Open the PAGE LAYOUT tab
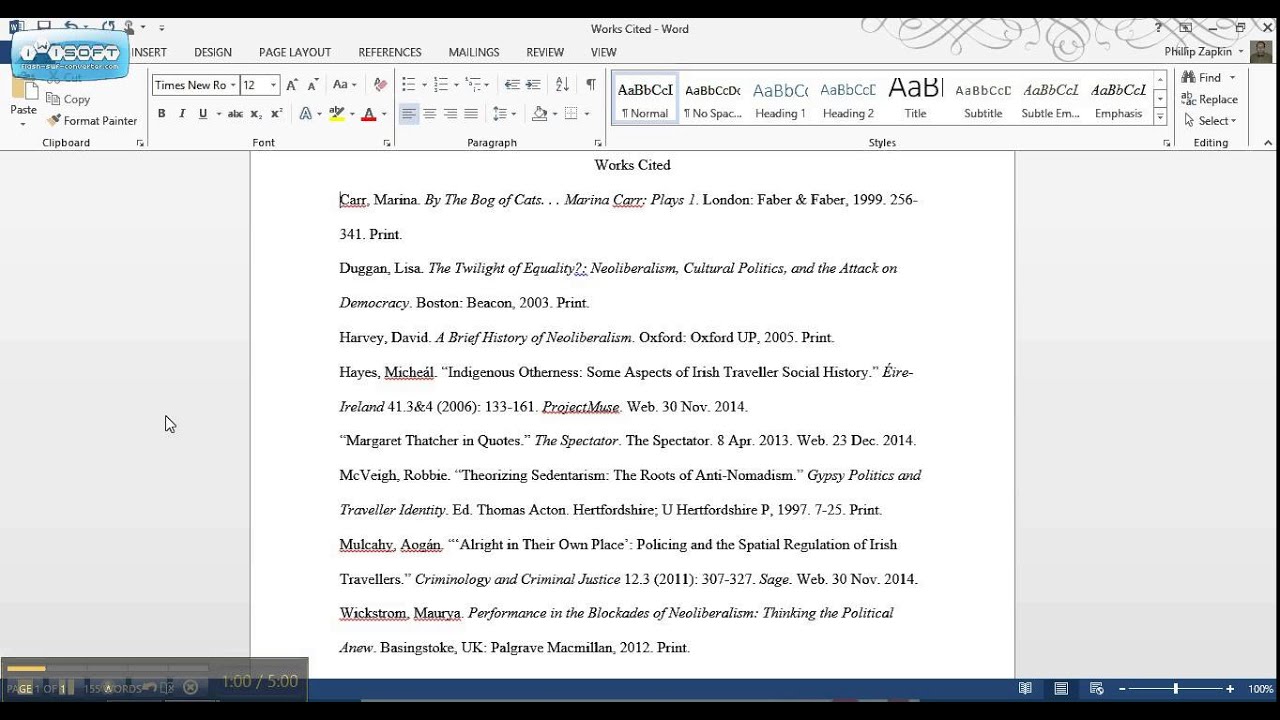 tap(295, 52)
